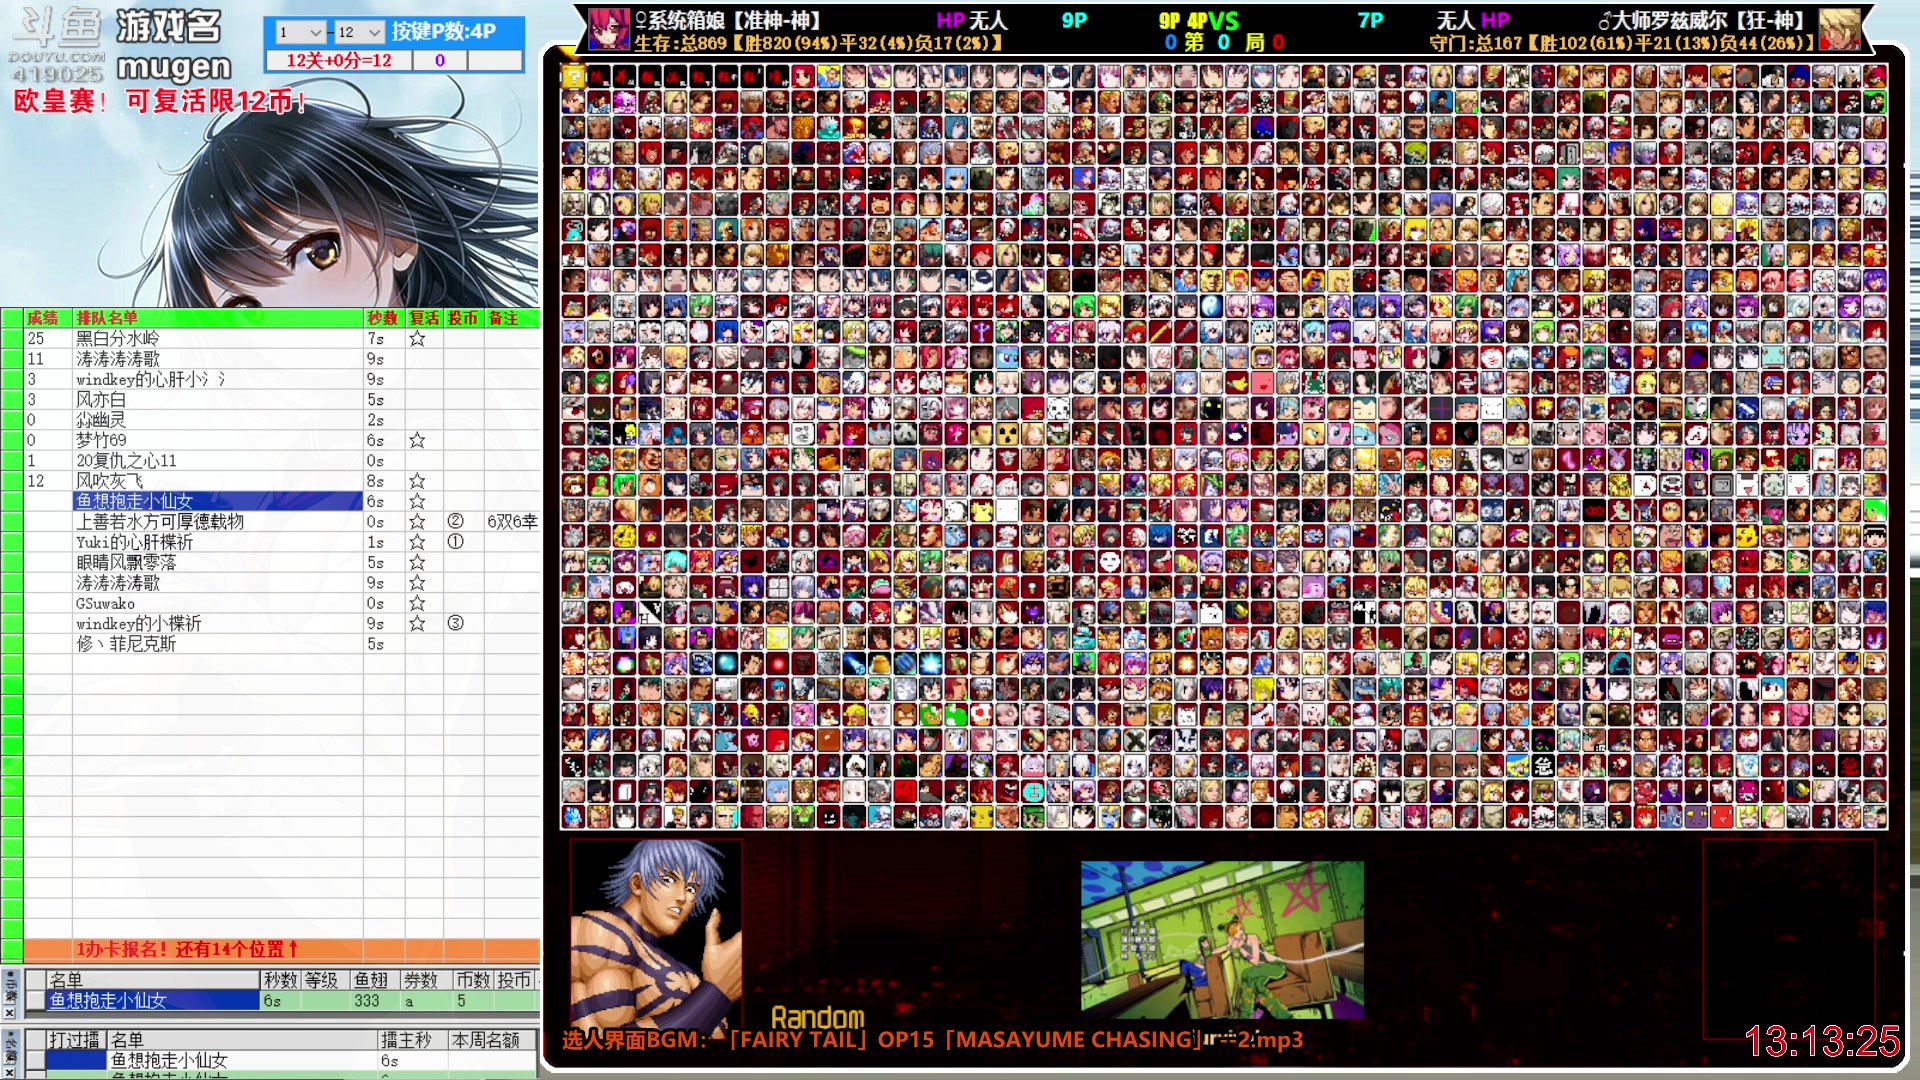Click the star in 眼睛风飘零落 row
1920x1080 pixels.
(x=417, y=563)
